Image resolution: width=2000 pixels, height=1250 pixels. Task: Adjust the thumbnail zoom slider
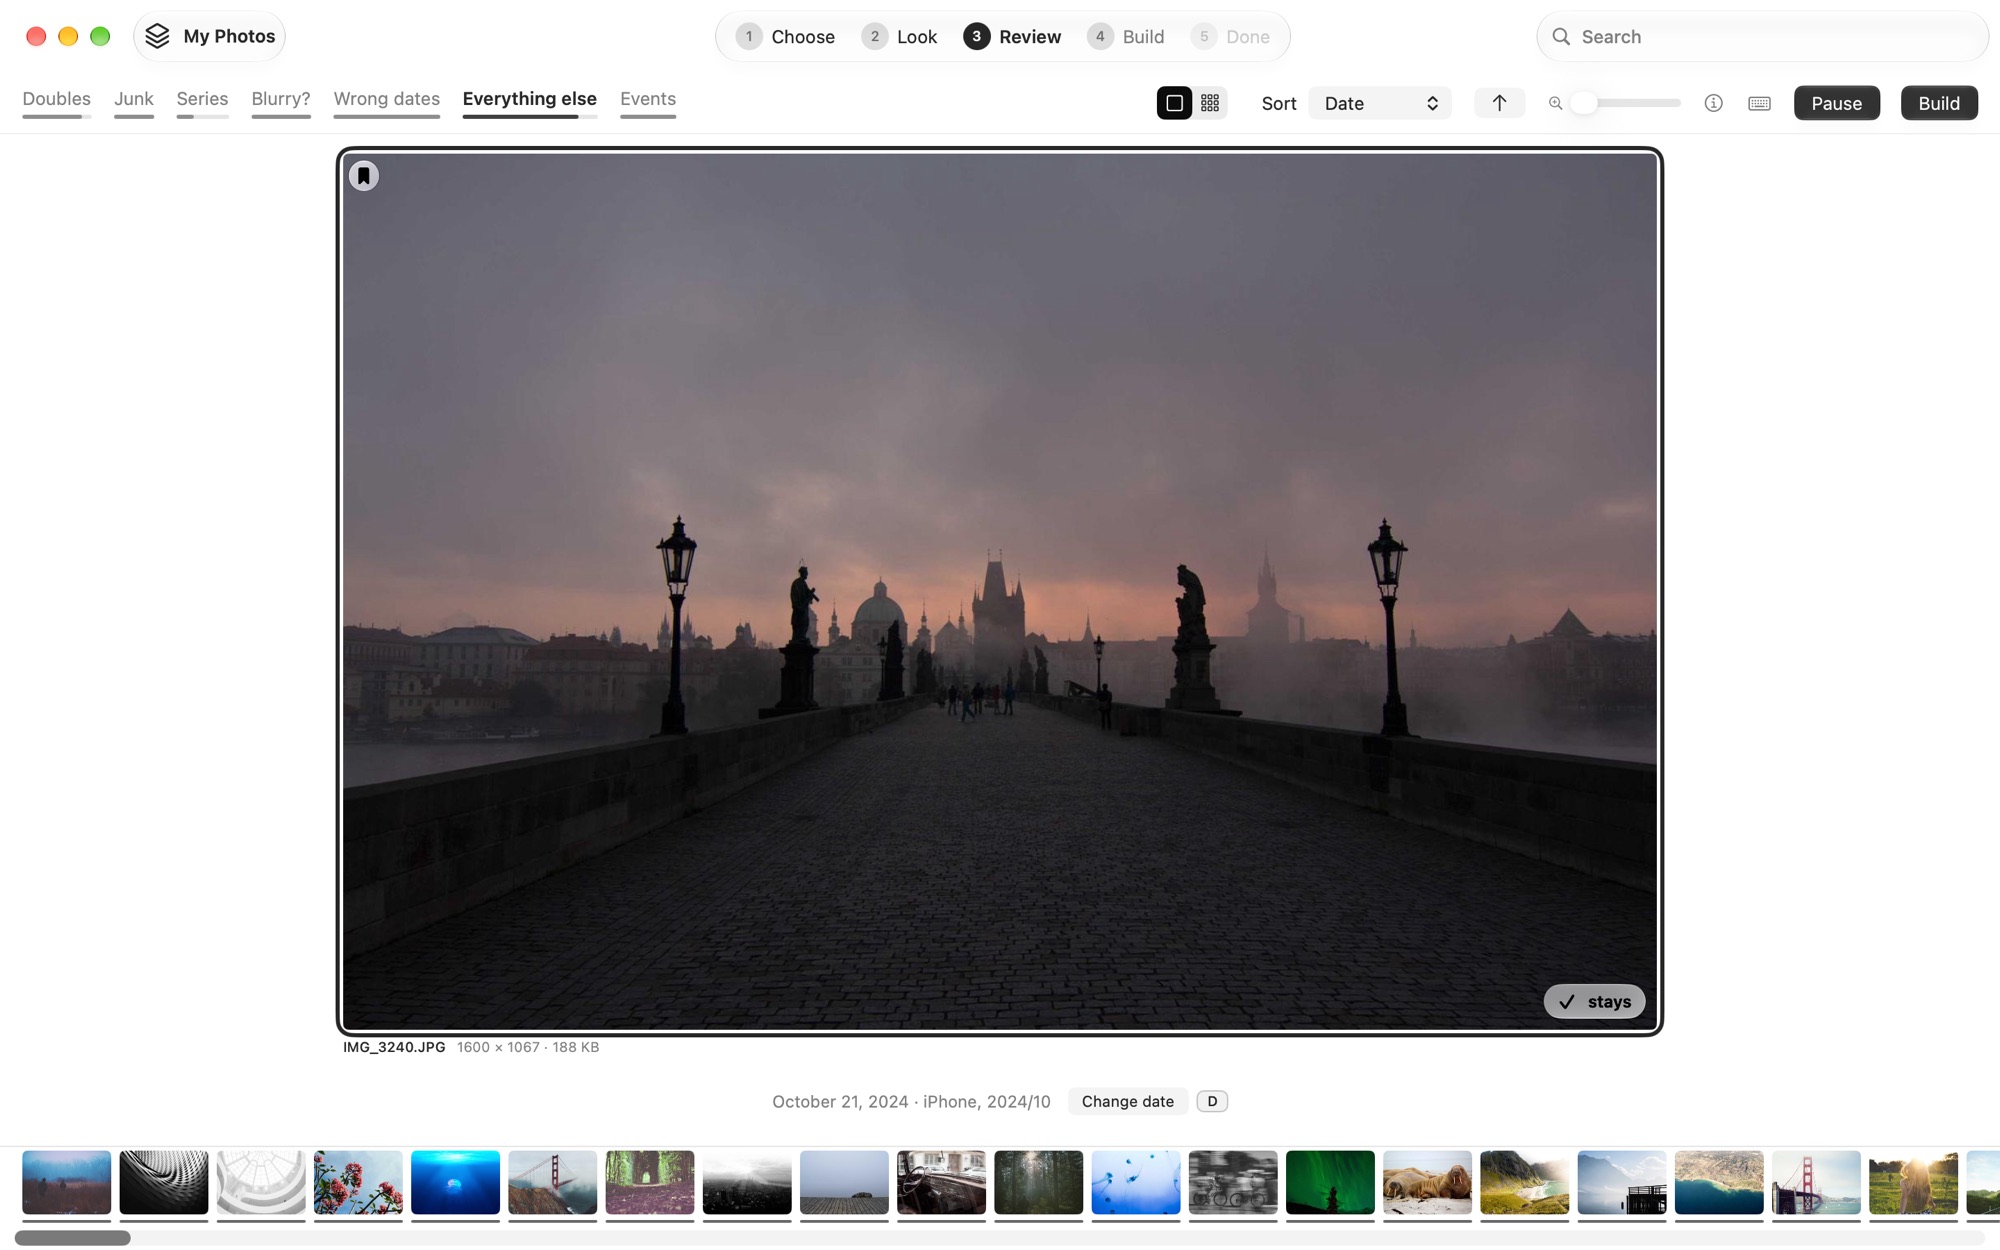pos(1626,103)
